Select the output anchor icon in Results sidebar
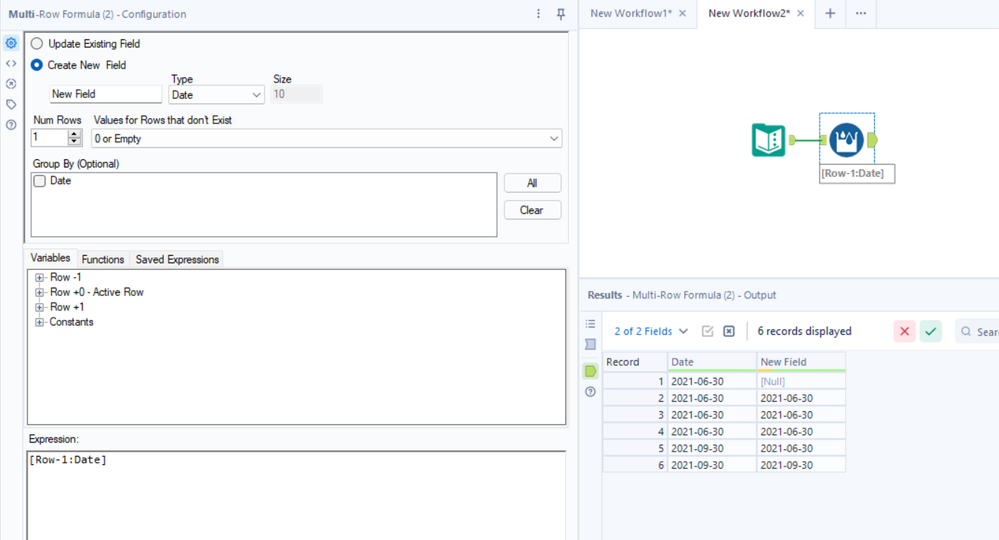Image resolution: width=999 pixels, height=540 pixels. coord(591,371)
